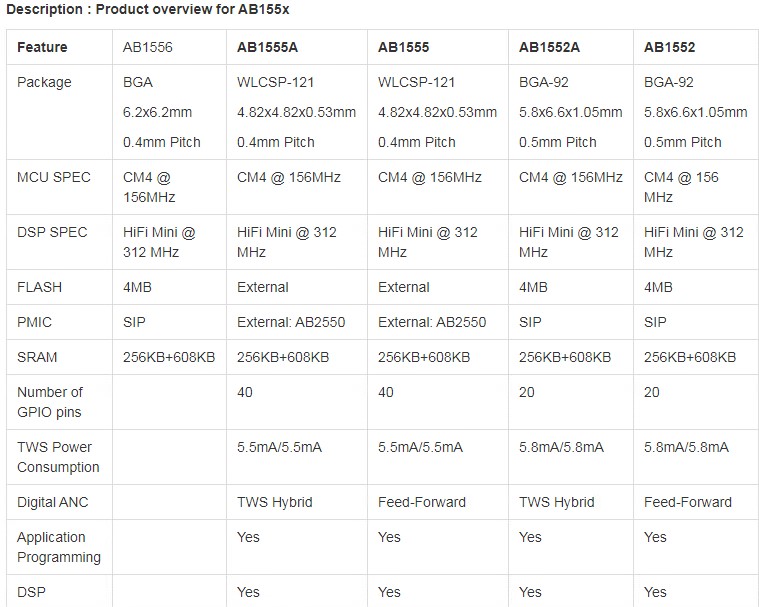This screenshot has height=607, width=759.
Task: Click the Feed-Forward cell under AB1552
Action: coord(687,502)
